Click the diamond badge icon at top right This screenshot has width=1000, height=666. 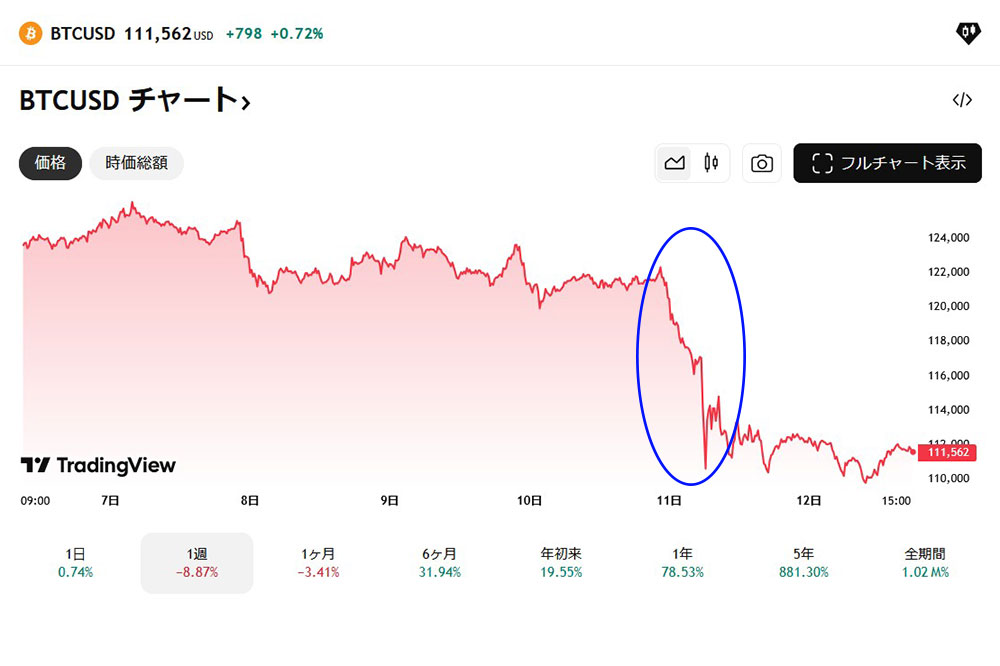pyautogui.click(x=967, y=33)
